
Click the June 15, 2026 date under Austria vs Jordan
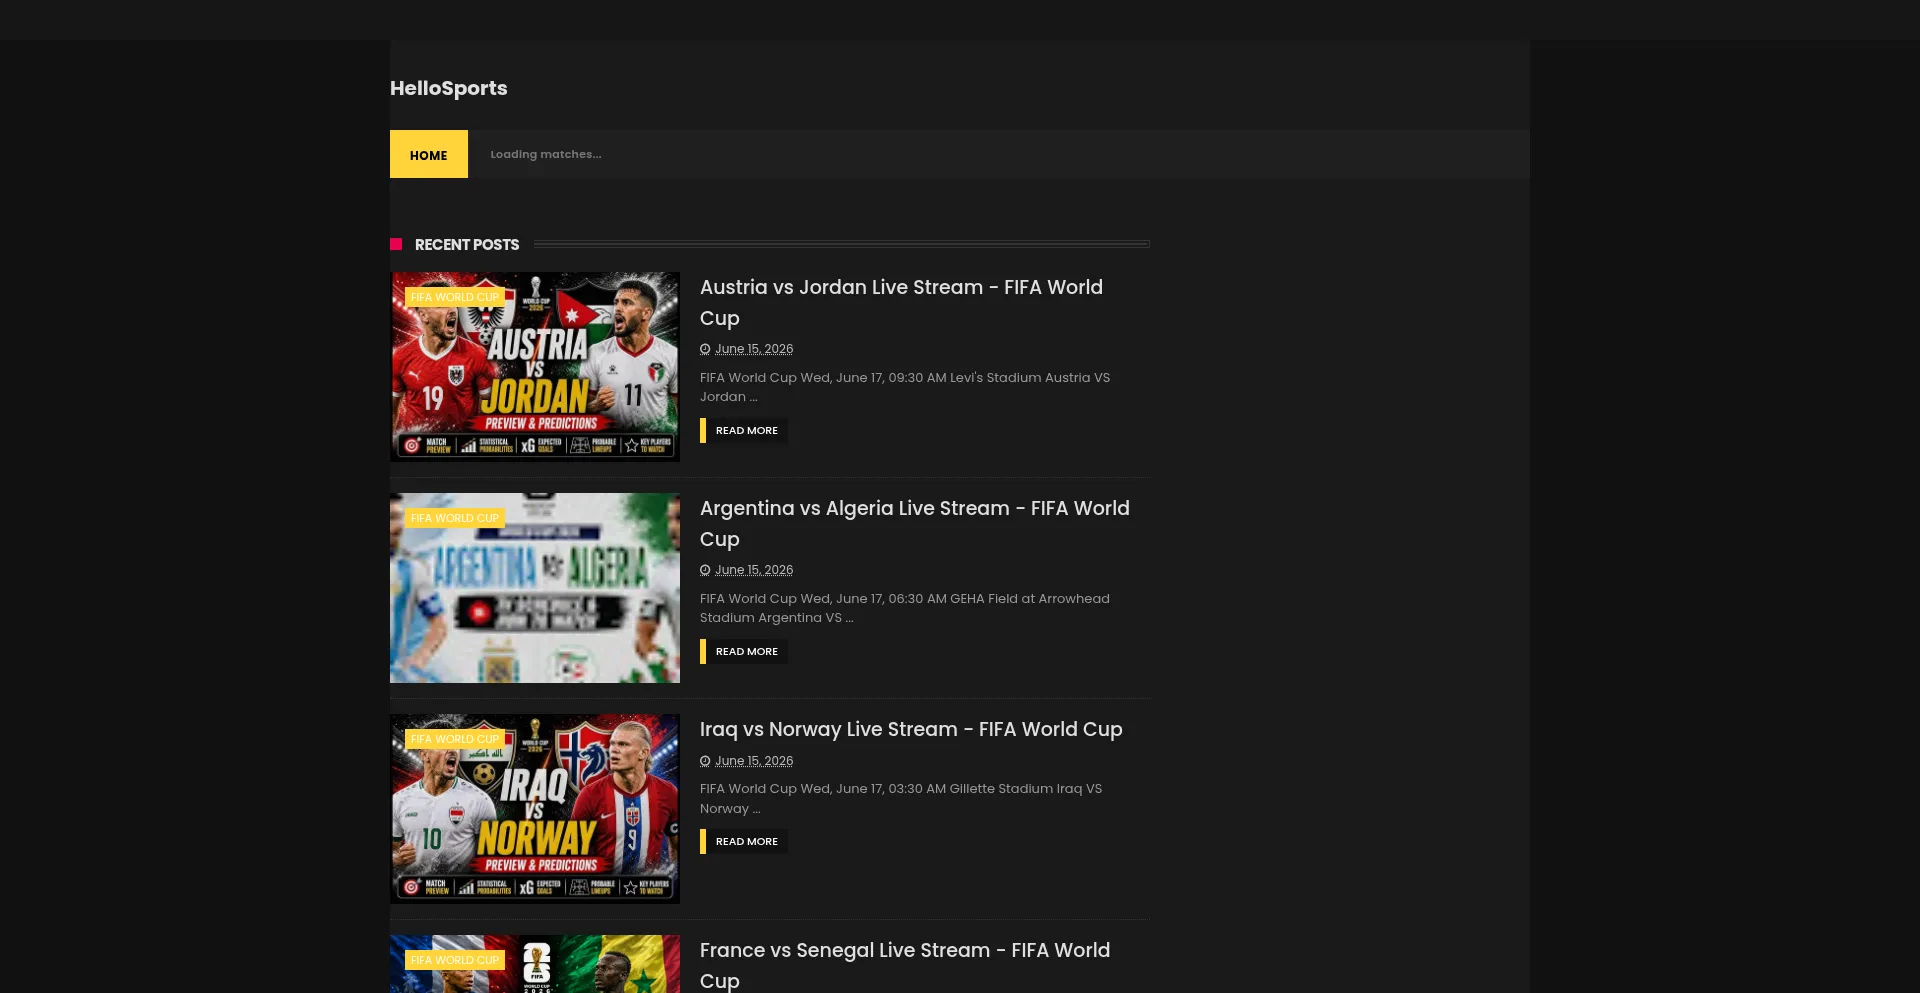point(754,349)
